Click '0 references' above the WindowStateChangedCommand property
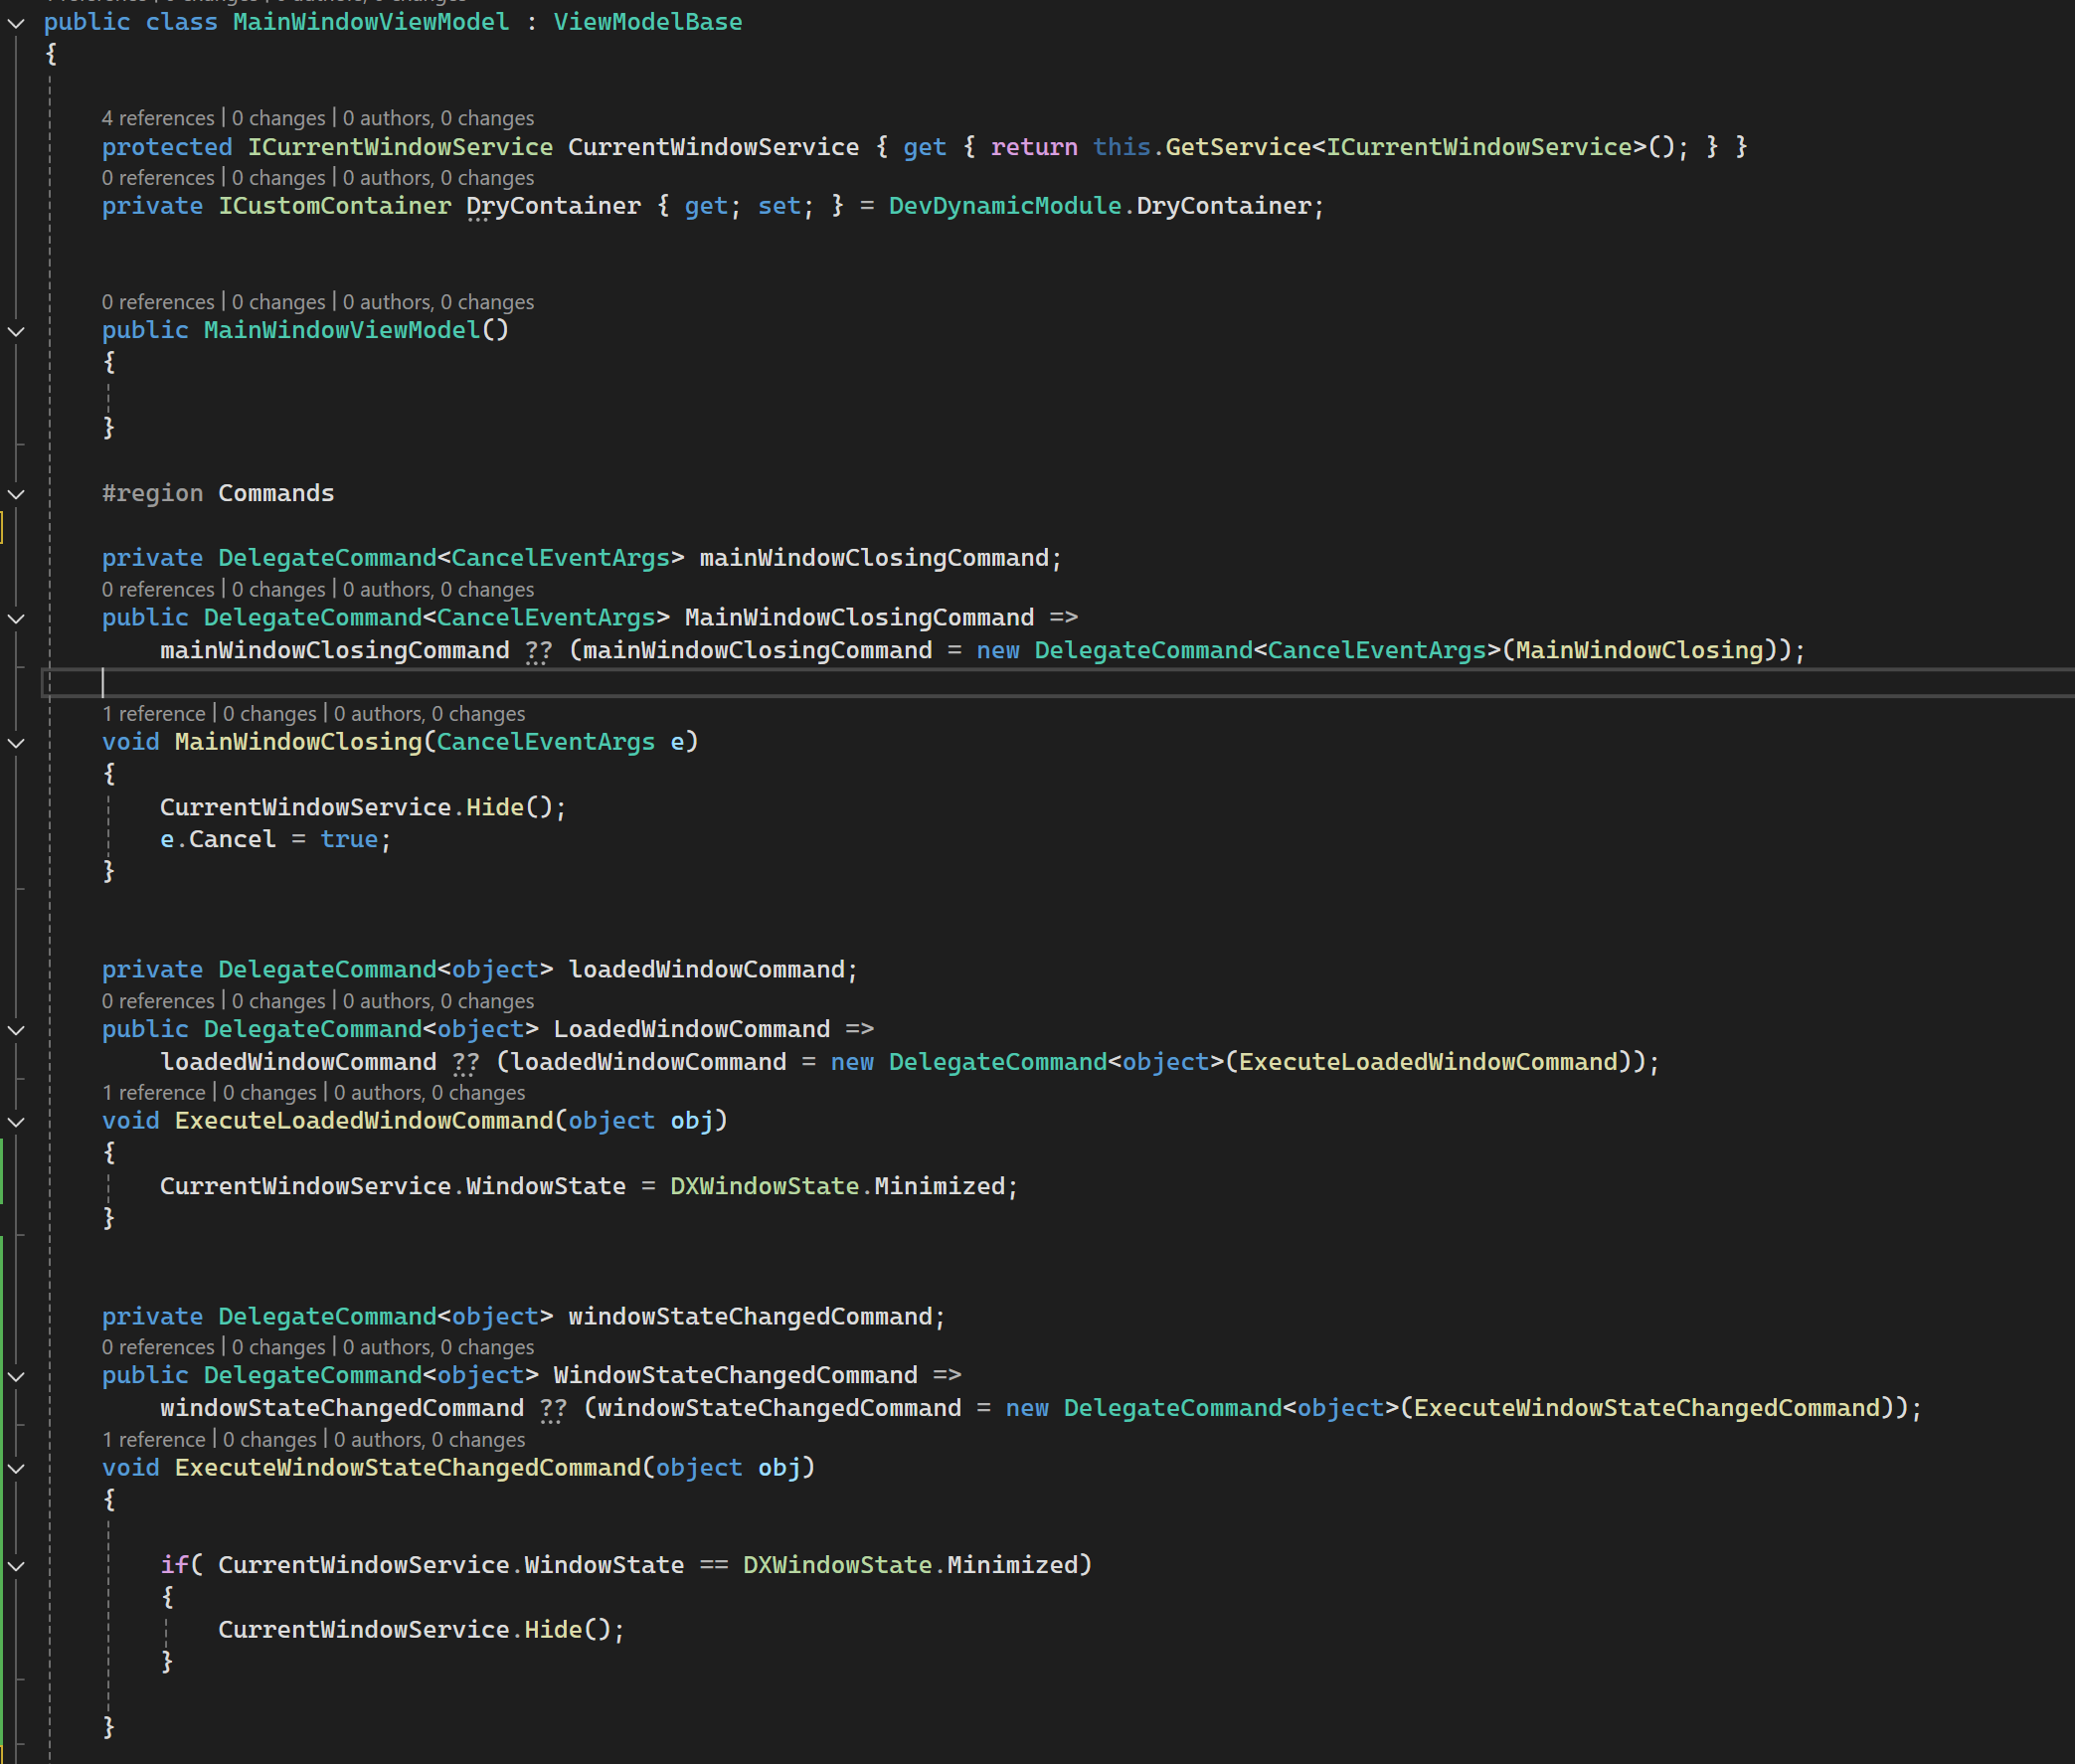2075x1764 pixels. (158, 1348)
